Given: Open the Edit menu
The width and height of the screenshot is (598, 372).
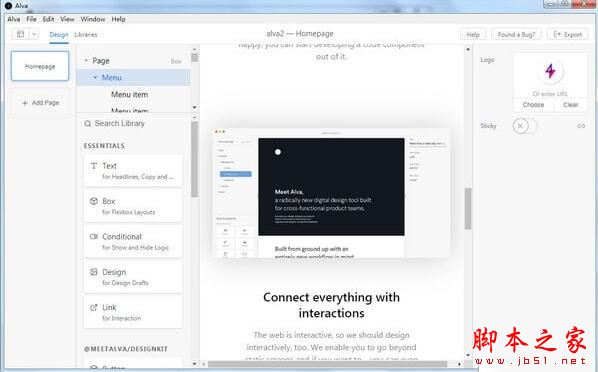Looking at the screenshot, I should pyautogui.click(x=48, y=19).
